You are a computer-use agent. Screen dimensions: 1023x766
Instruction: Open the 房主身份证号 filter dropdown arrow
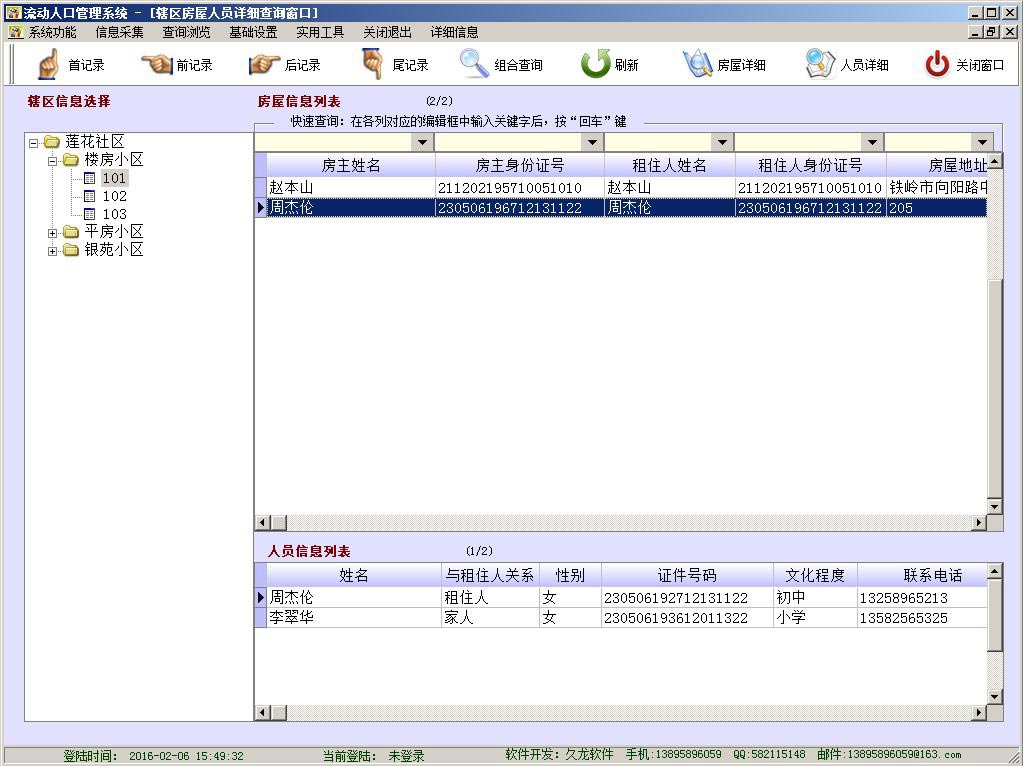pyautogui.click(x=593, y=143)
